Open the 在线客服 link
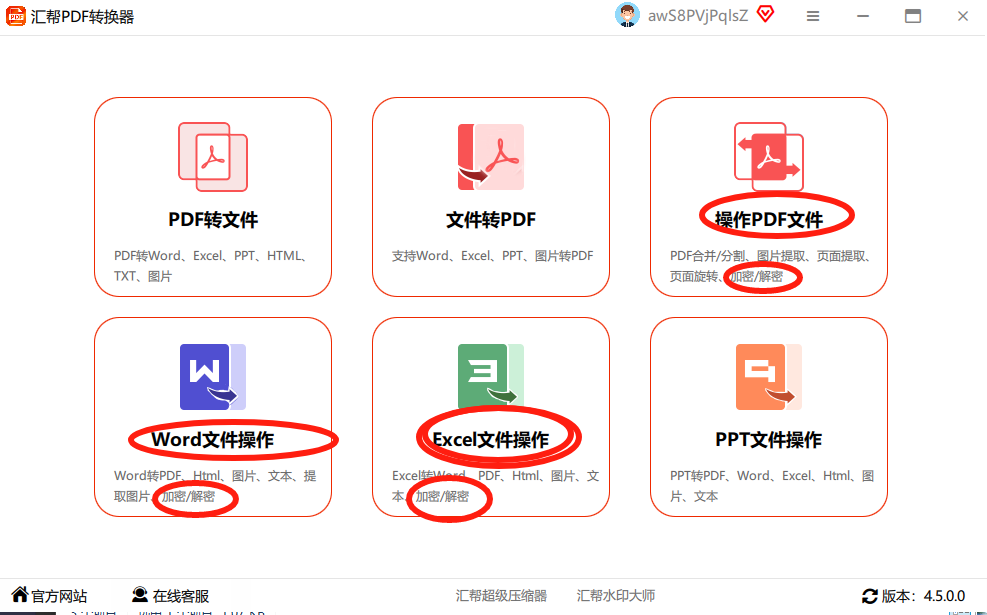 pyautogui.click(x=181, y=596)
